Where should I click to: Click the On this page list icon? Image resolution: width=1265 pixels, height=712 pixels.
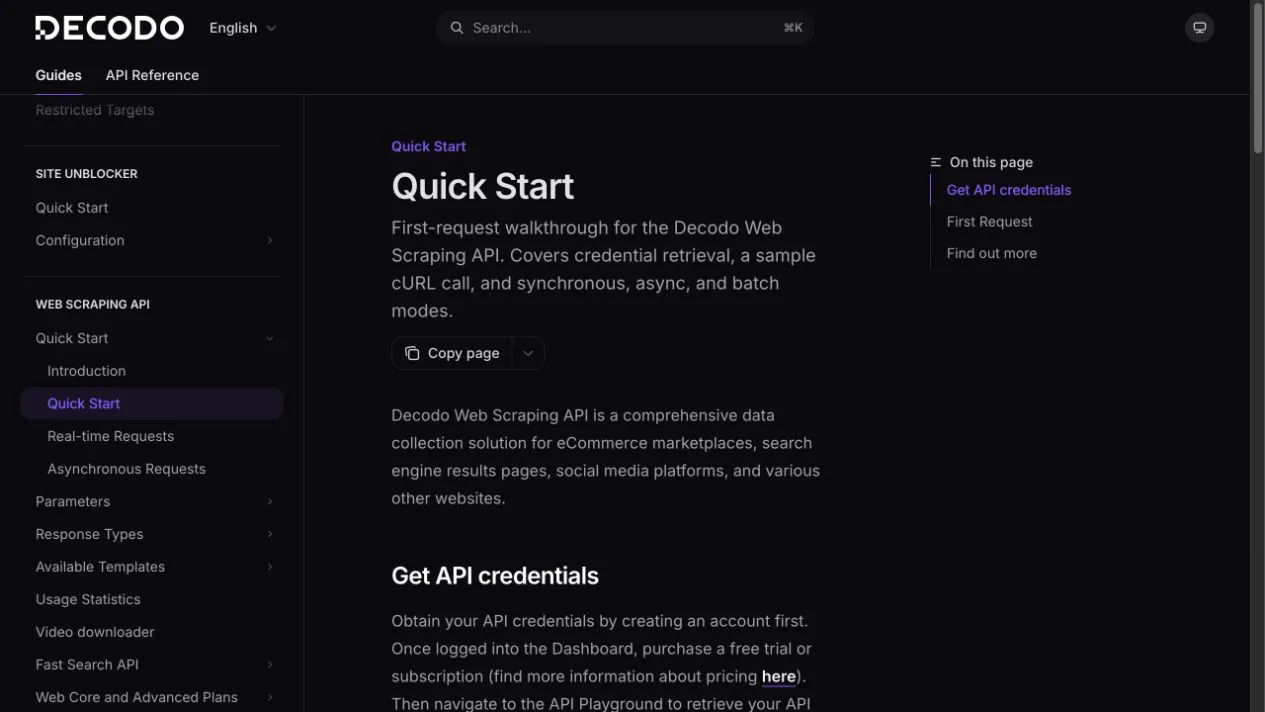(x=936, y=162)
